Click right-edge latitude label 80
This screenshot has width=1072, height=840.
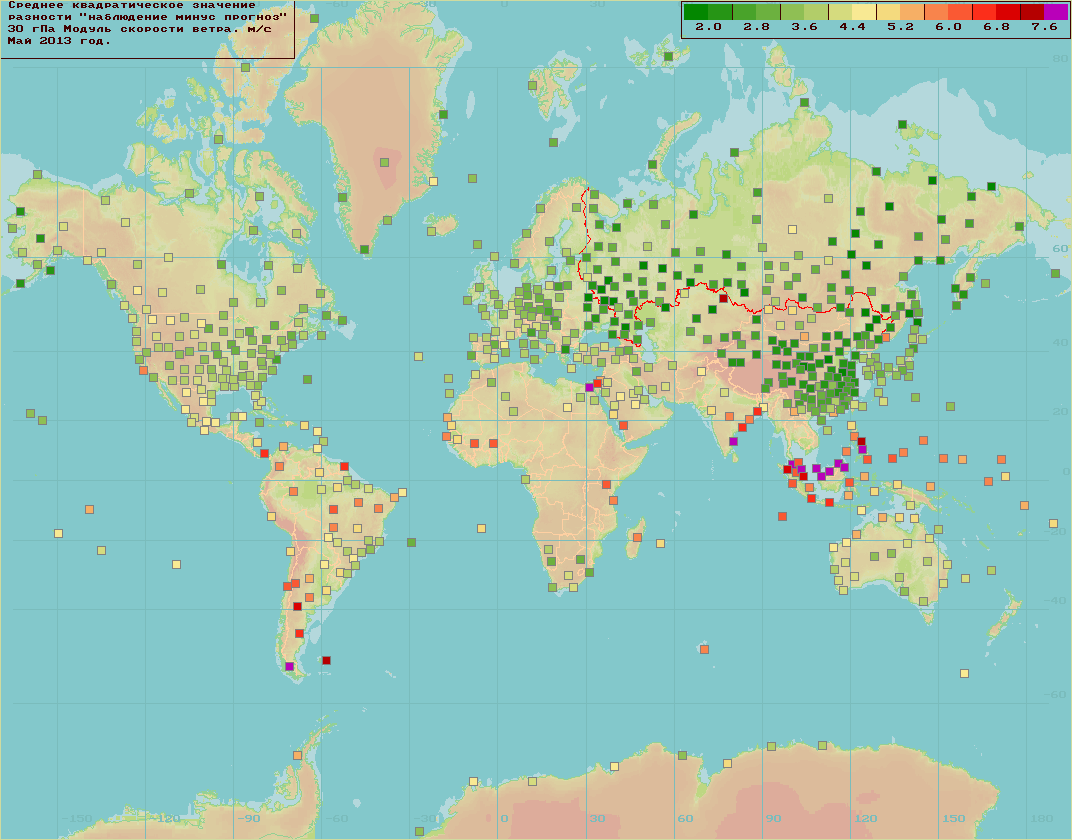click(x=1060, y=59)
